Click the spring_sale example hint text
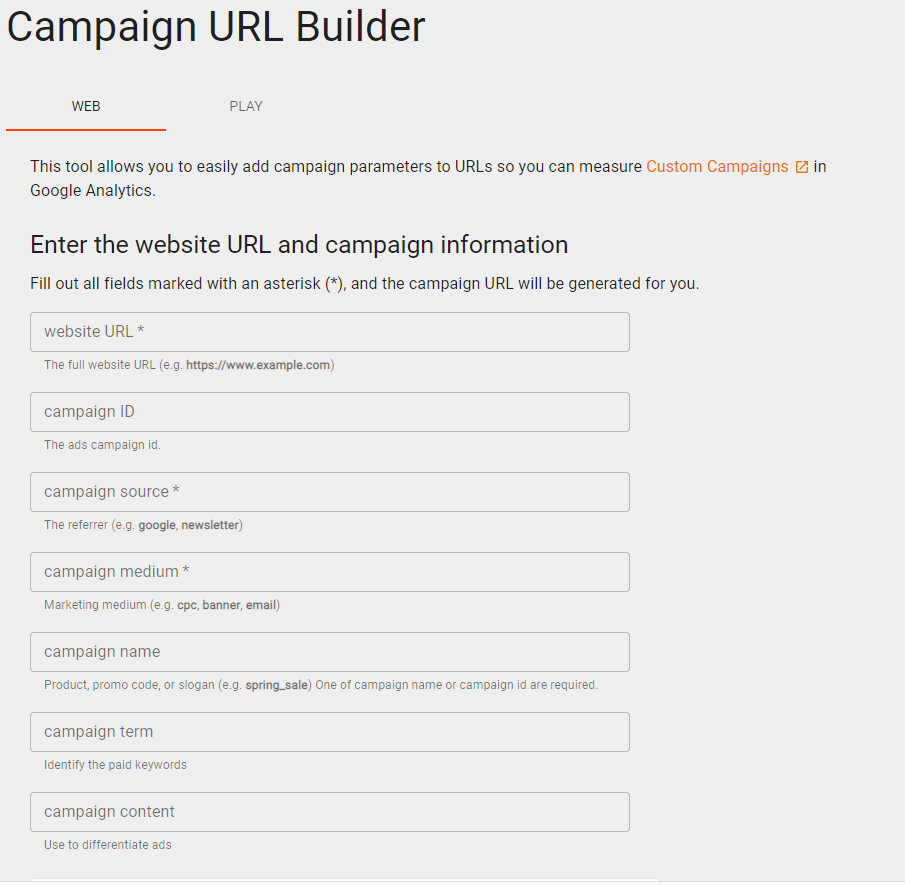The width and height of the screenshot is (905, 885). [276, 685]
